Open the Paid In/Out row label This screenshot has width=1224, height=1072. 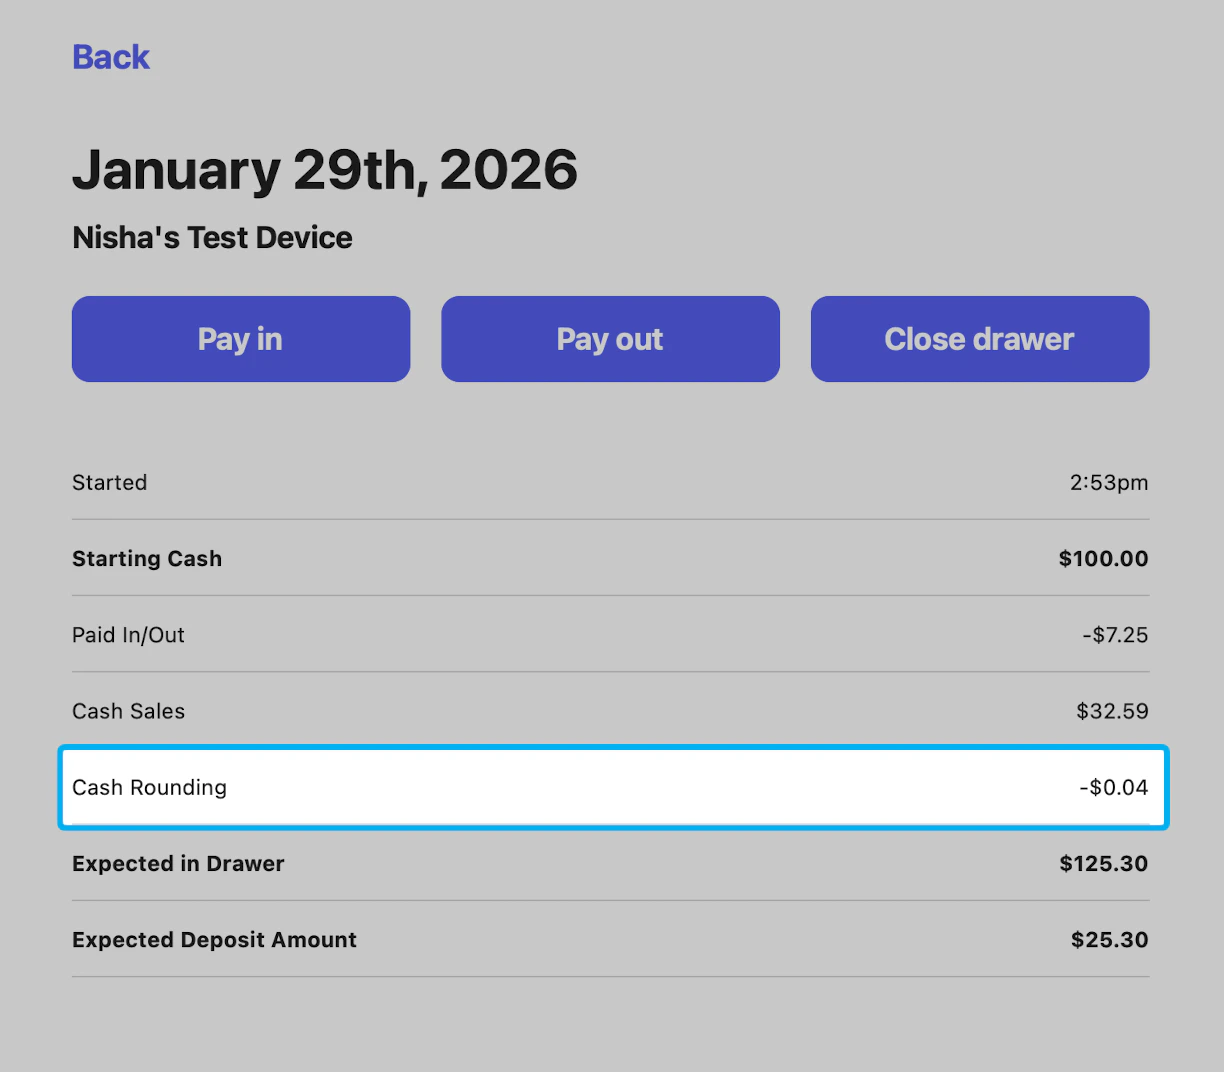pos(128,635)
